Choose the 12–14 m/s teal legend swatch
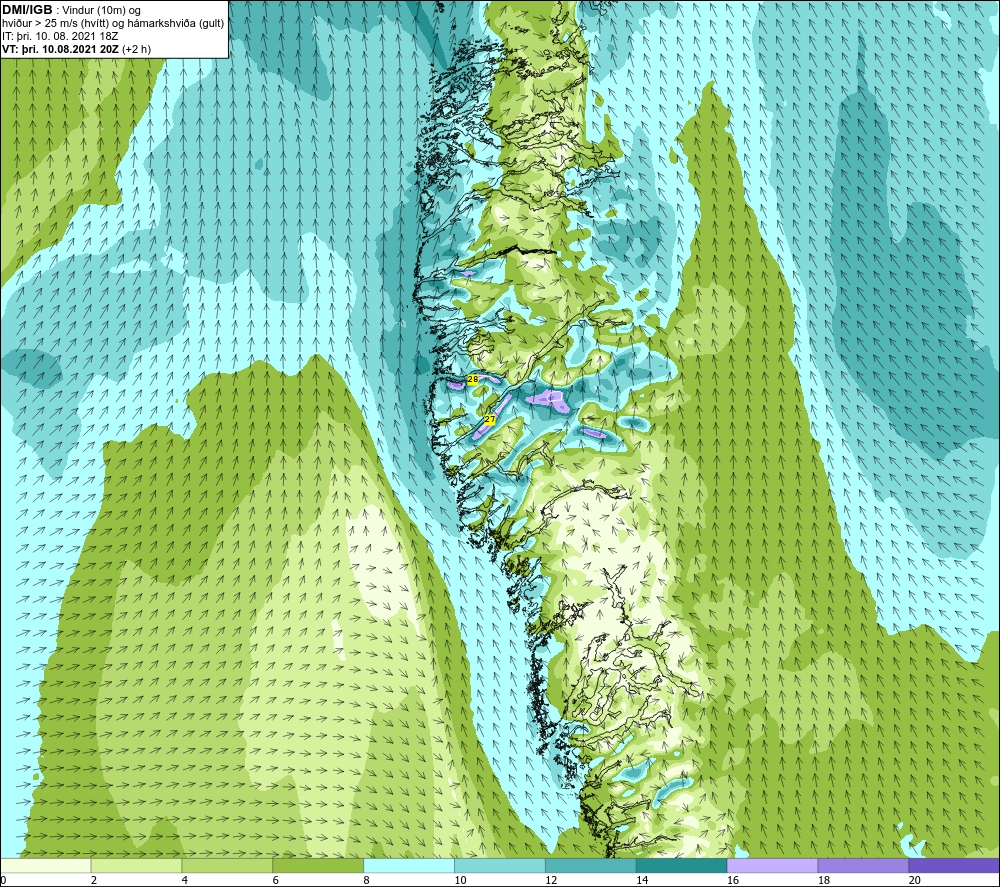The height and width of the screenshot is (887, 1000). (x=591, y=865)
